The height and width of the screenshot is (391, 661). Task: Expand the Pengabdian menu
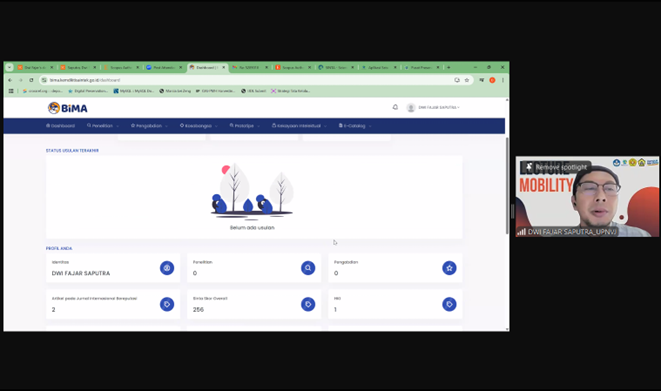click(149, 126)
